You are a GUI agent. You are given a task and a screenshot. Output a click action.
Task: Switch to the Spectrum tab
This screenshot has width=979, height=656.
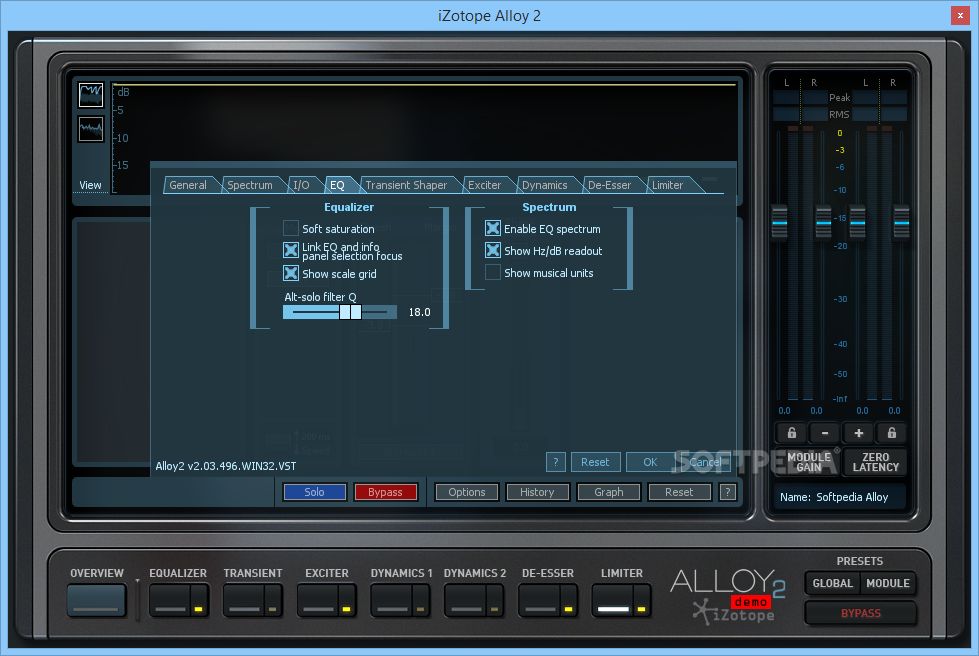250,185
